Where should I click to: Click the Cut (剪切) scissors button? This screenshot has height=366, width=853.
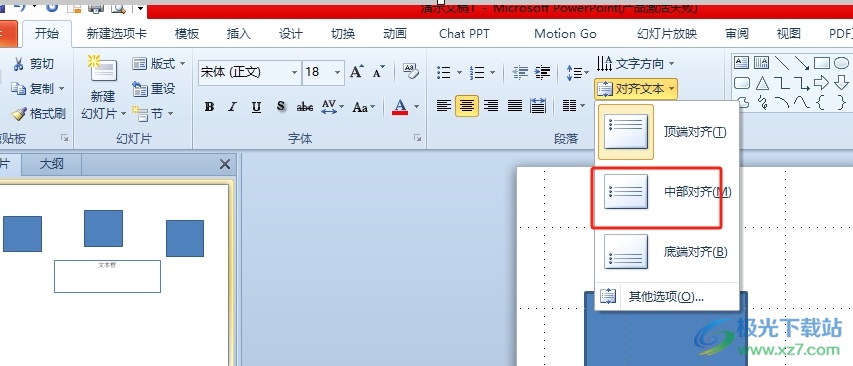(33, 64)
